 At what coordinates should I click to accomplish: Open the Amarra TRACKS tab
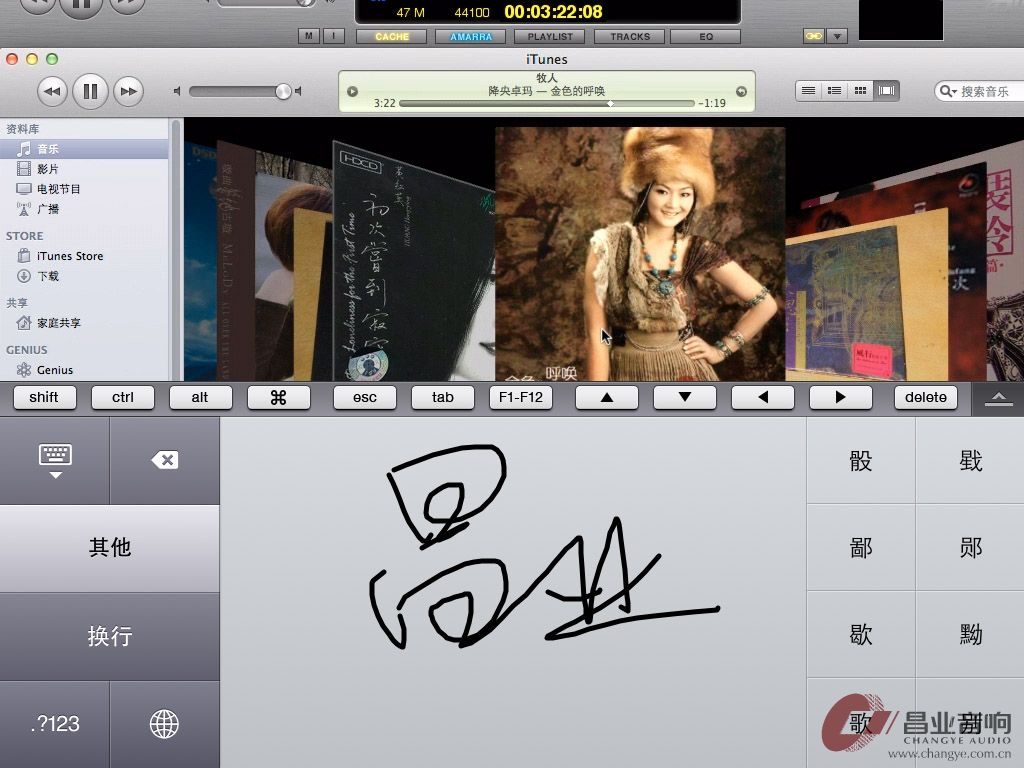pyautogui.click(x=630, y=37)
